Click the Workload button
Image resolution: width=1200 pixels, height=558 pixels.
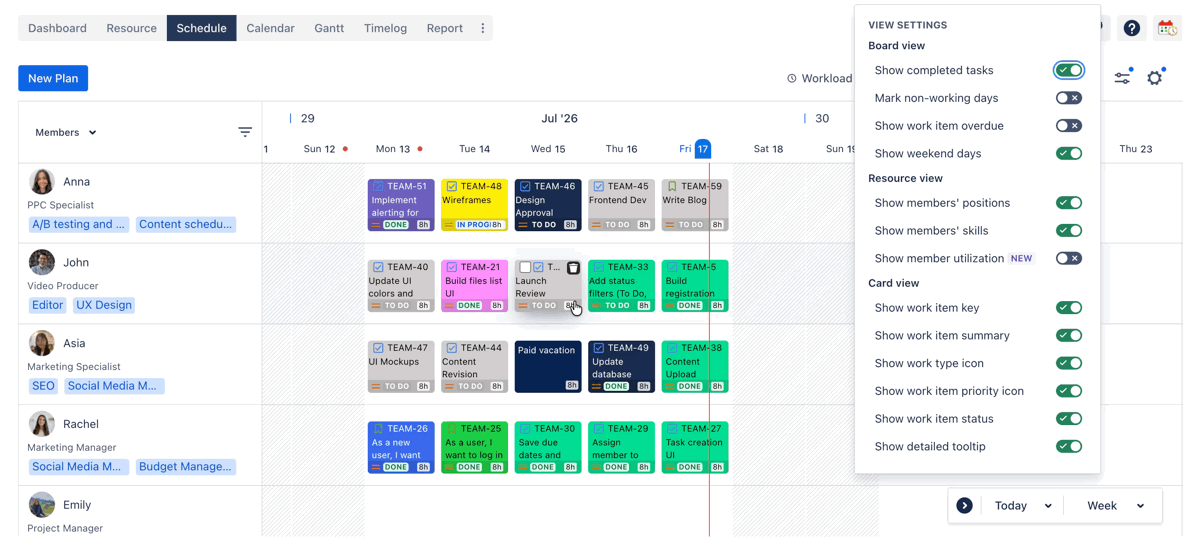point(819,78)
